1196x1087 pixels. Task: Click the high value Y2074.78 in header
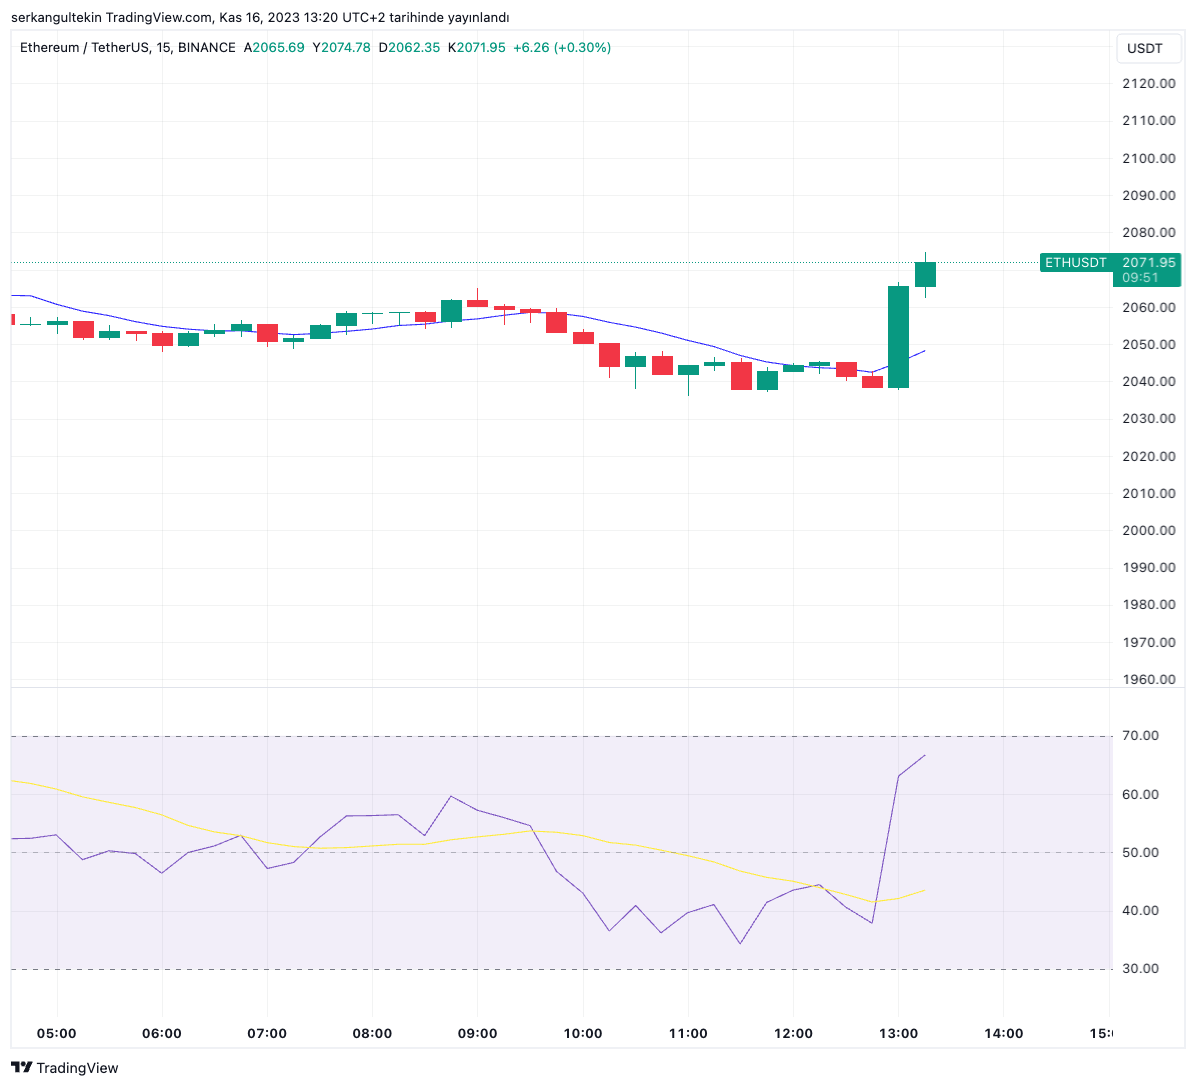tap(341, 48)
